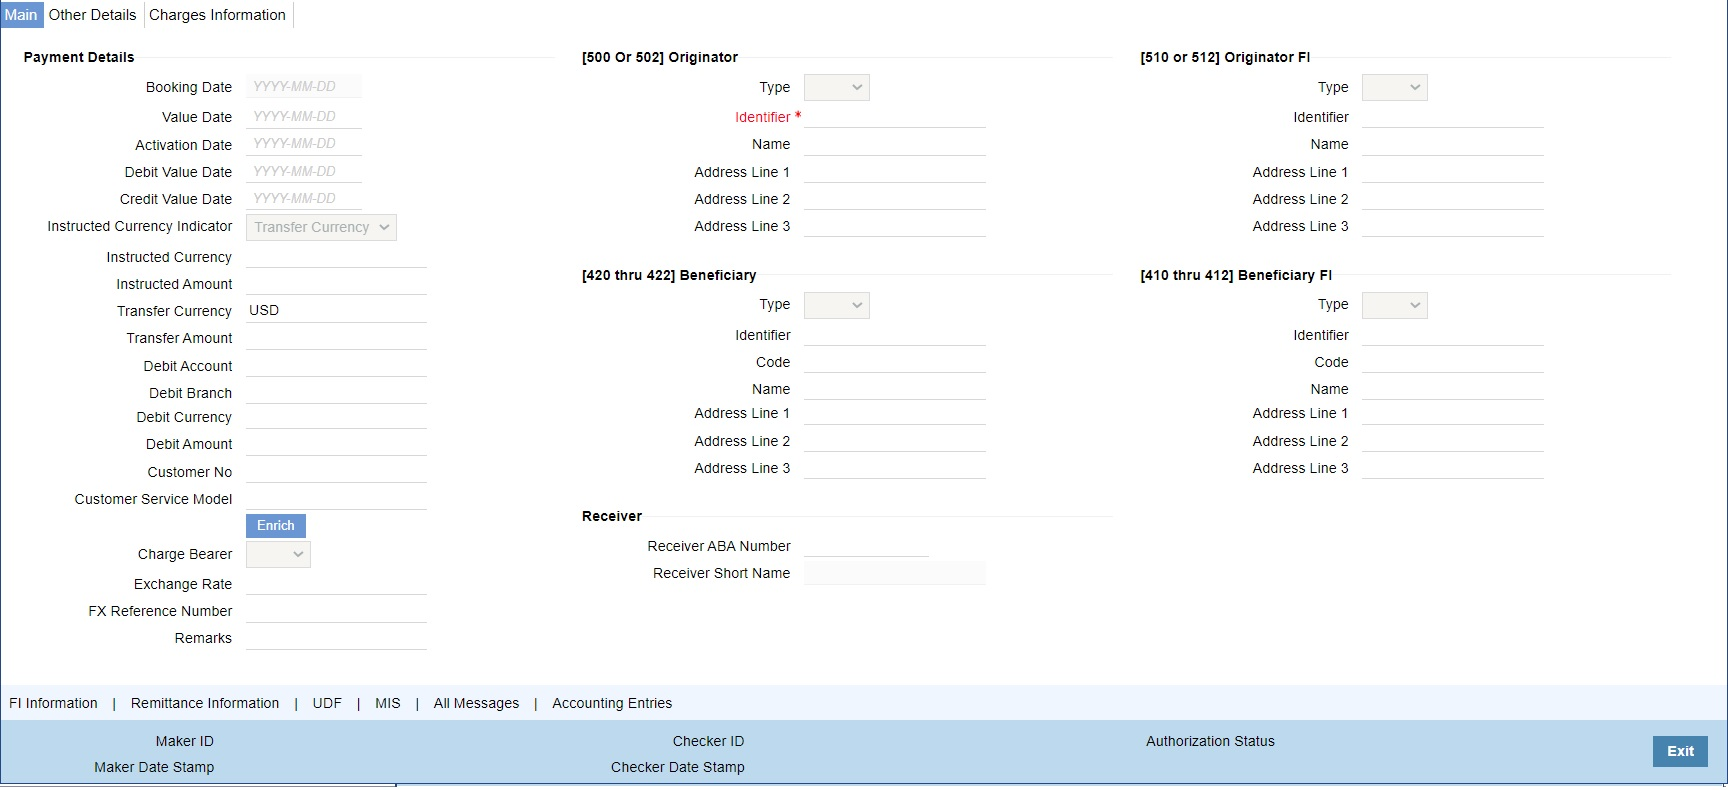Click the Beneficiary Identifier field
This screenshot has height=790, width=1728.
895,335
